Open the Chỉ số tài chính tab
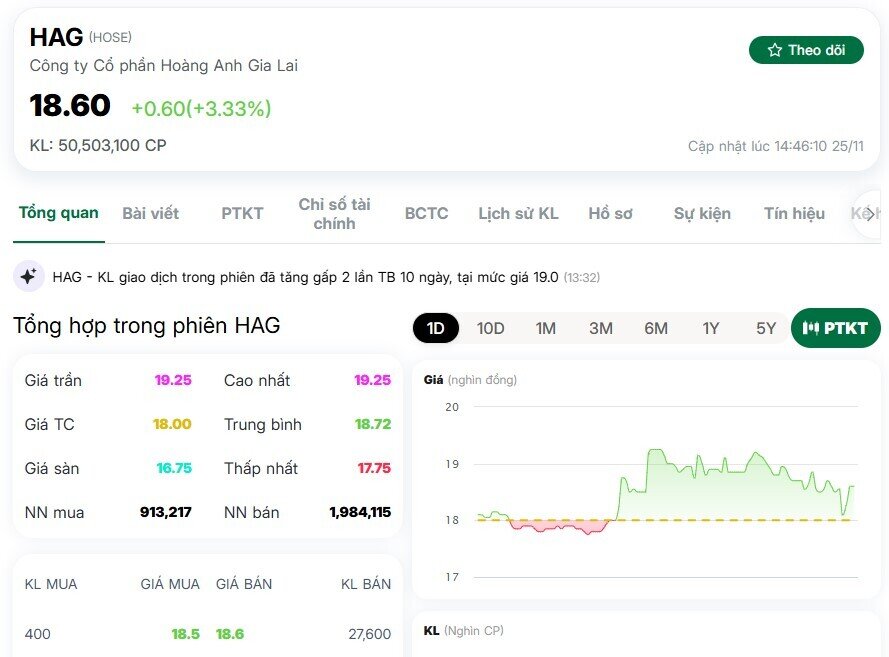This screenshot has height=657, width=889. coord(335,213)
